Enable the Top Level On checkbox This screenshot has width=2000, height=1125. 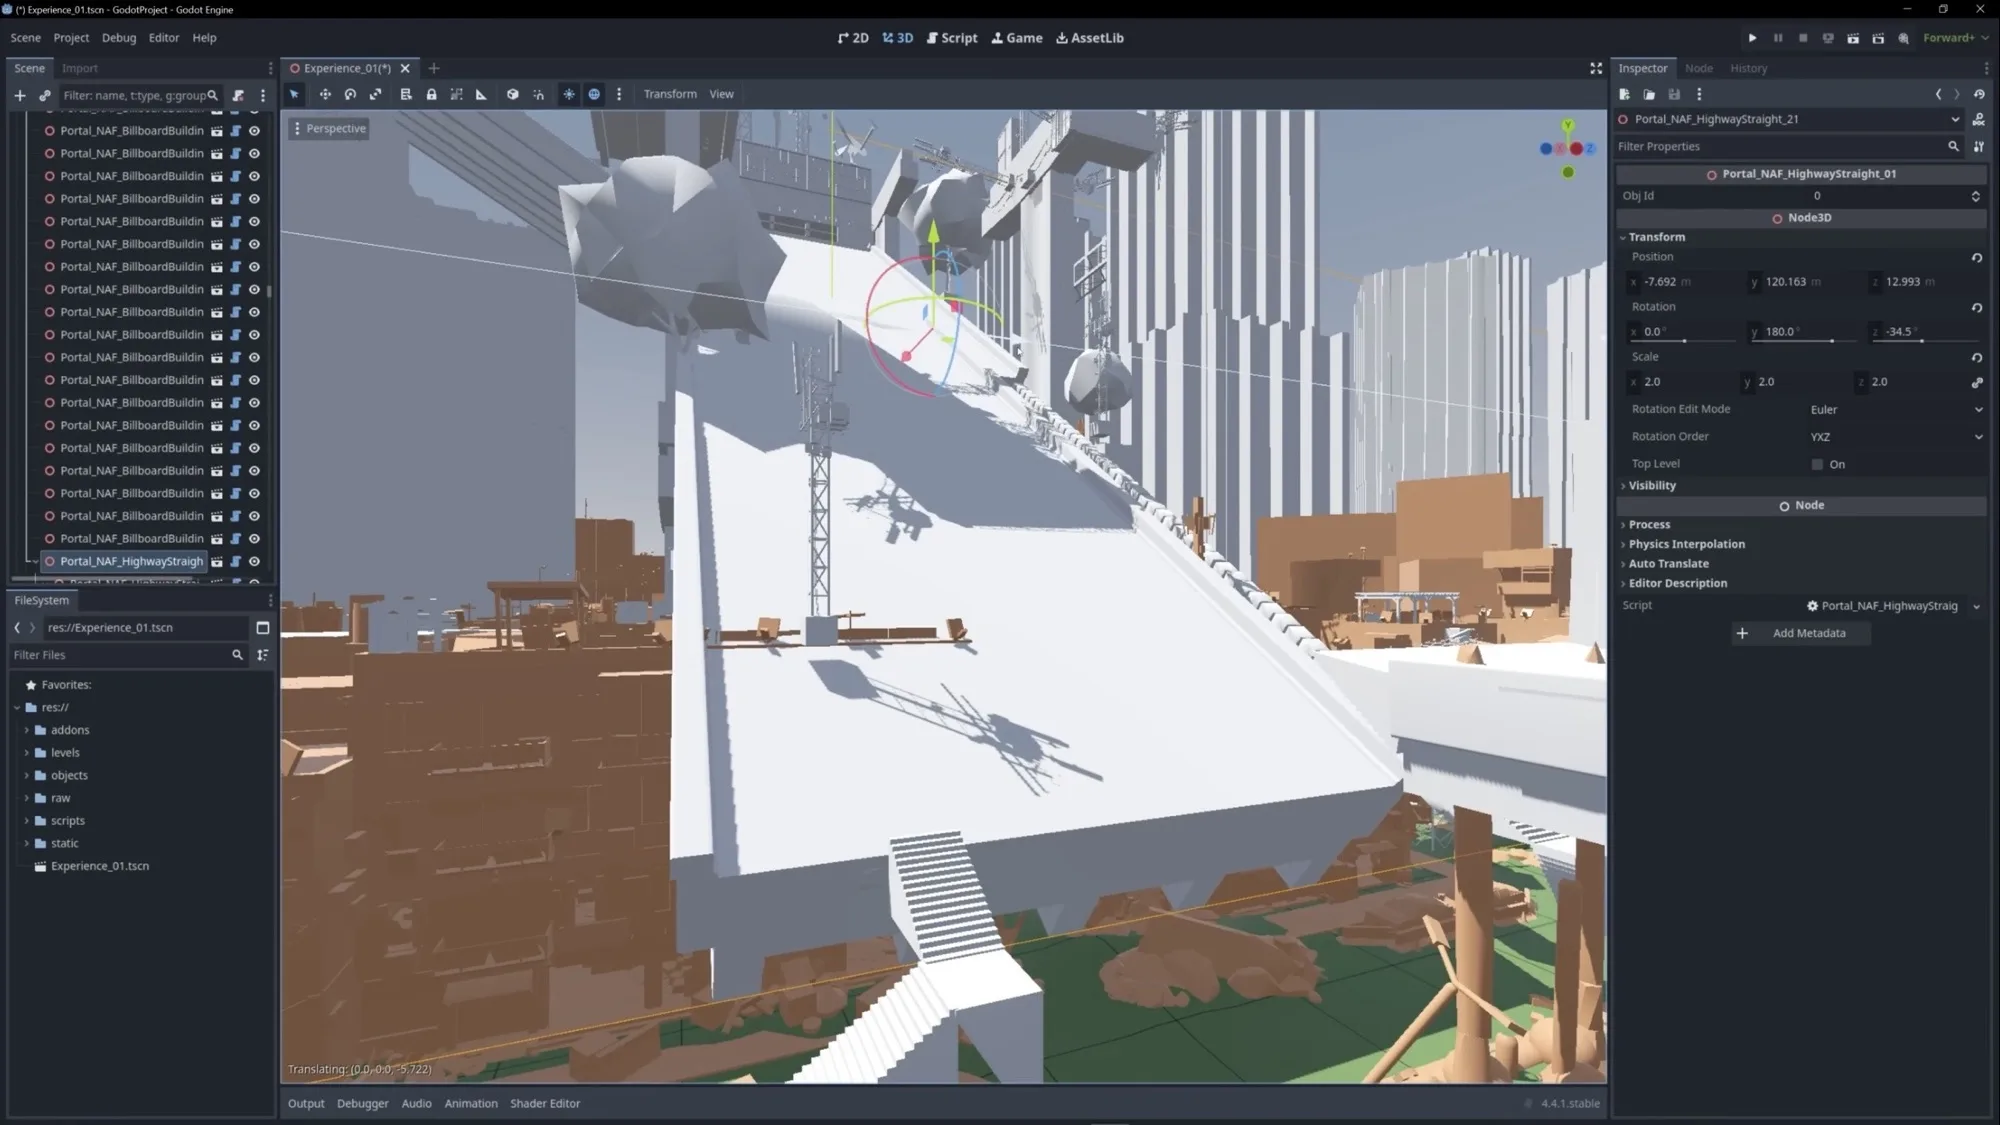coord(1817,464)
